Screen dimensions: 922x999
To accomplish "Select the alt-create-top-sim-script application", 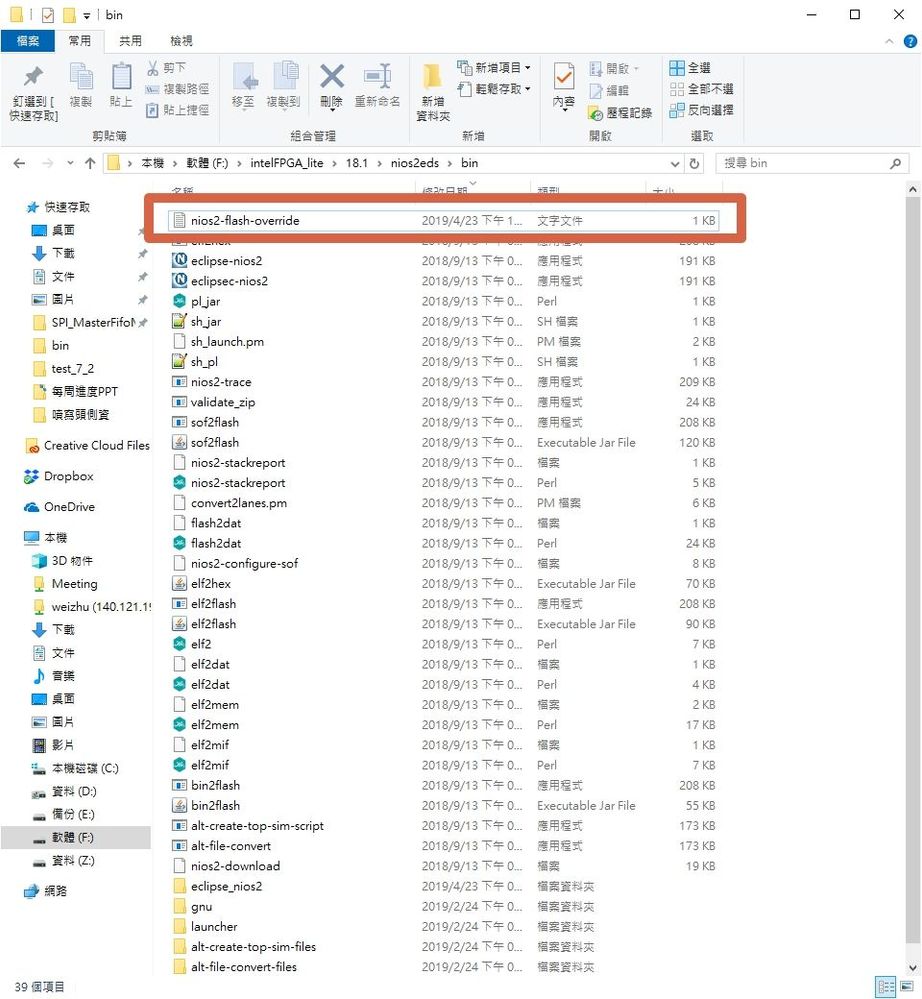I will click(442, 826).
